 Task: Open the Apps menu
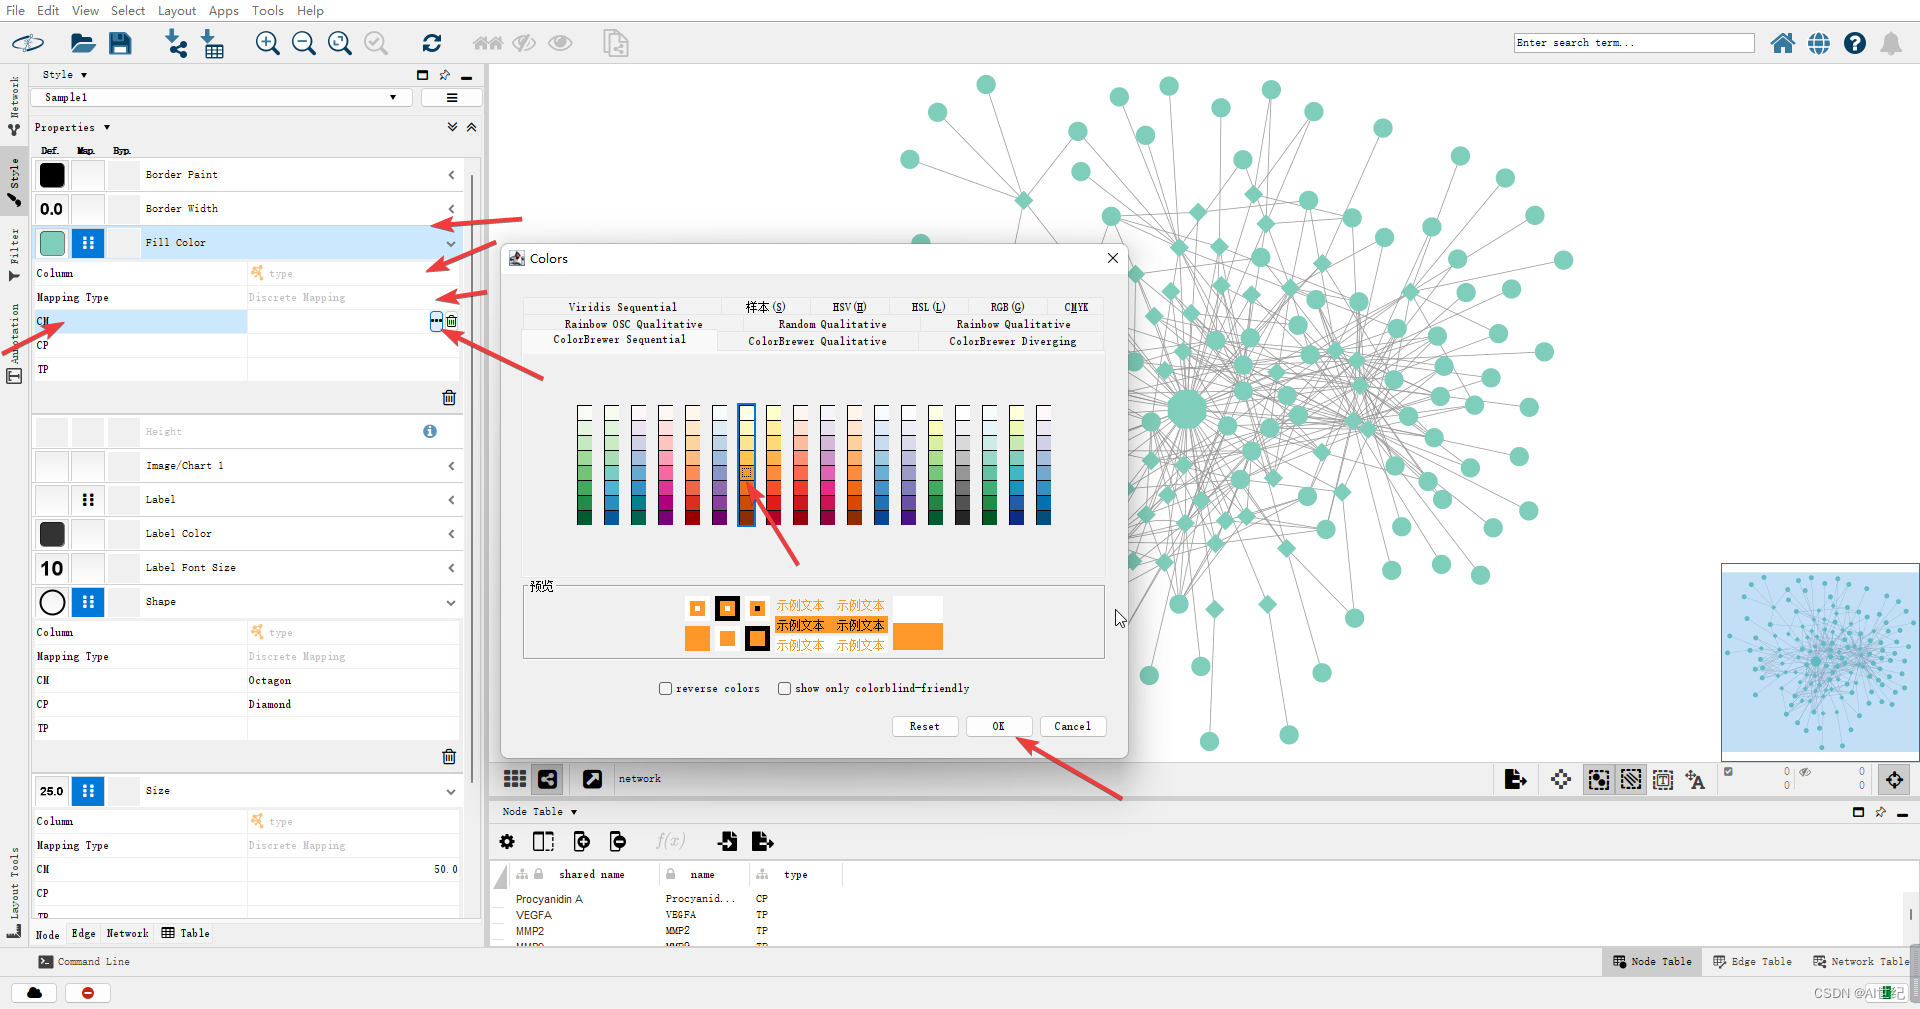[x=223, y=10]
